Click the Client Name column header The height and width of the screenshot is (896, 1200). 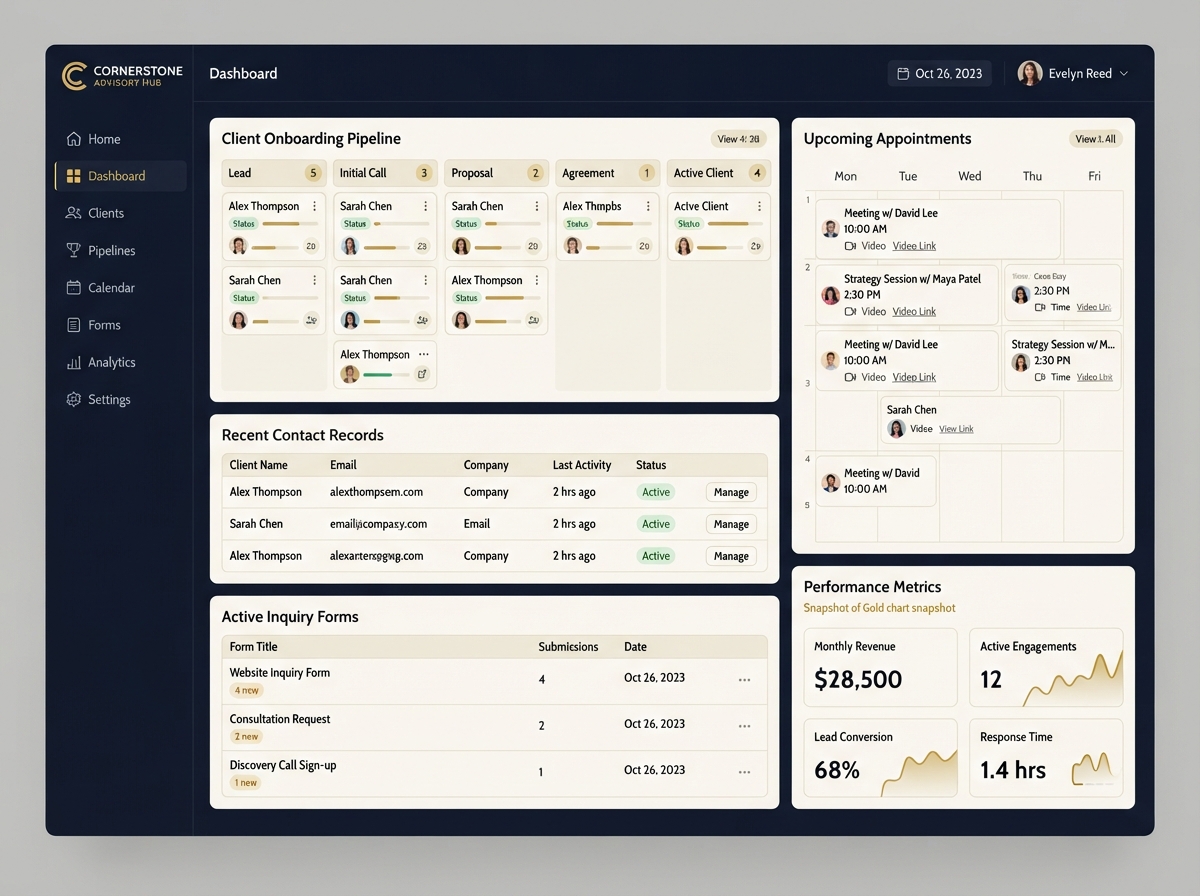point(258,465)
